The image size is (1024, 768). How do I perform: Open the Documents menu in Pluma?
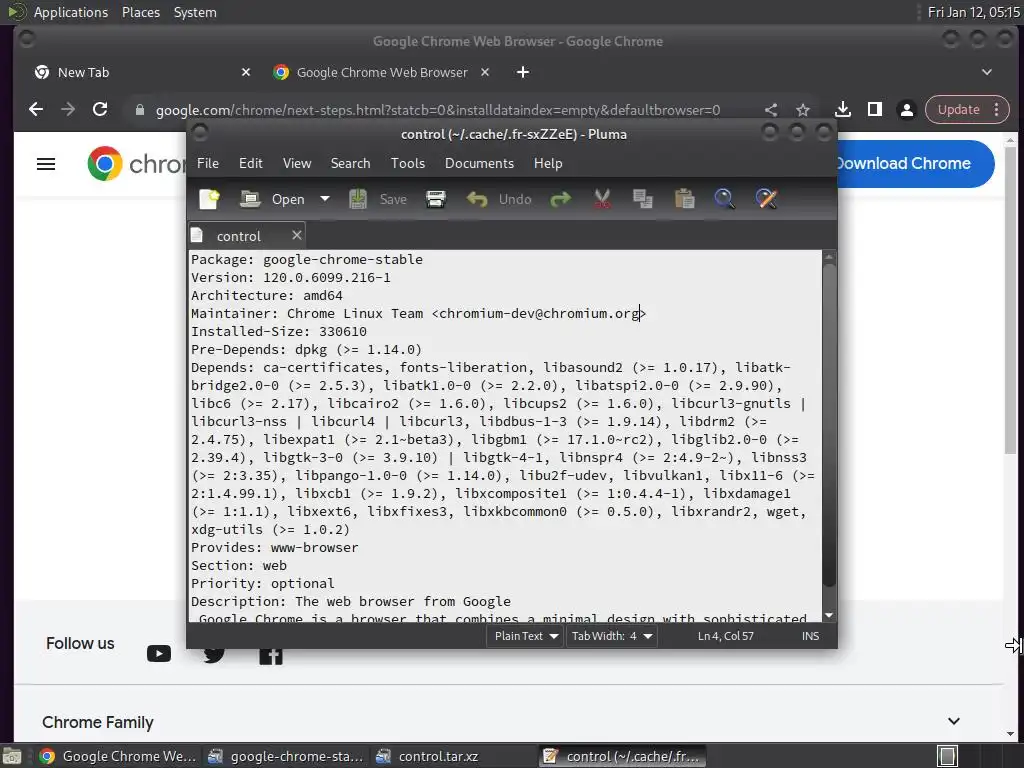(479, 163)
